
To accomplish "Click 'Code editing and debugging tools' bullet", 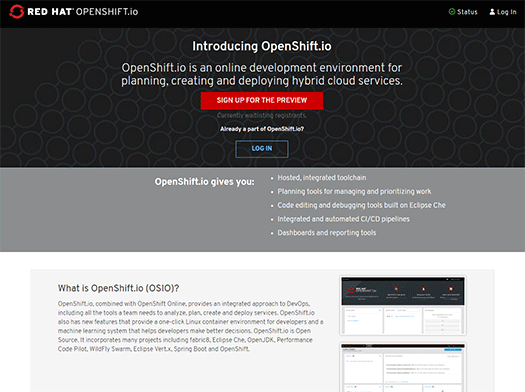I will (362, 205).
